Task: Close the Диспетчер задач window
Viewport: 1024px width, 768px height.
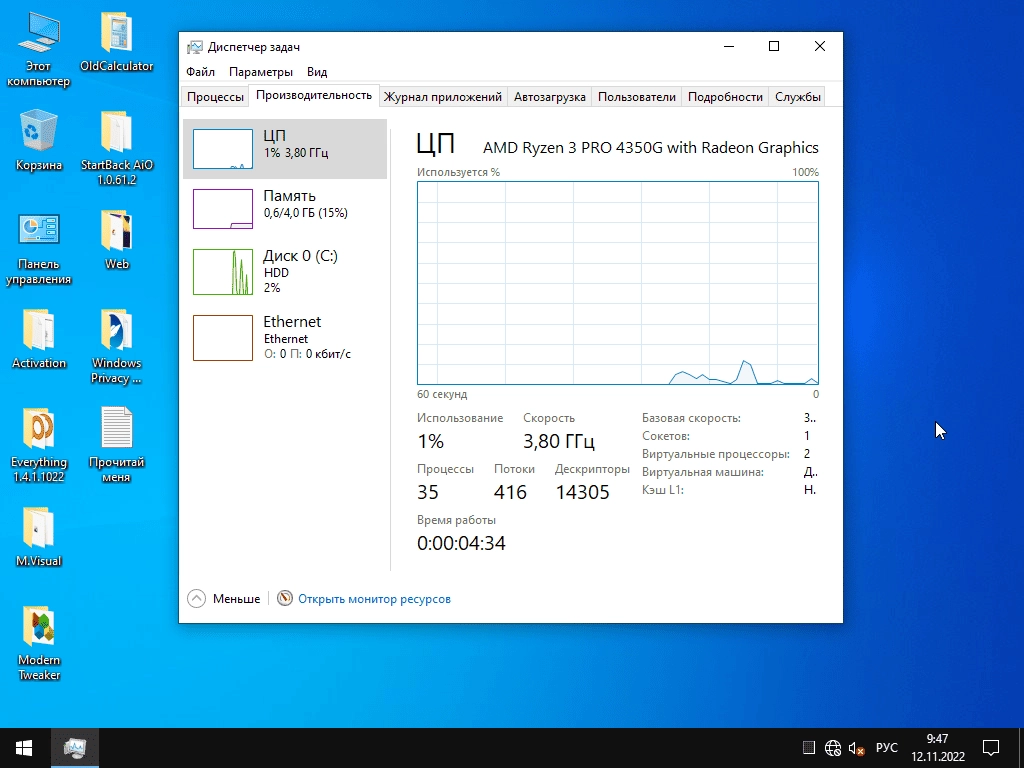Action: (820, 46)
